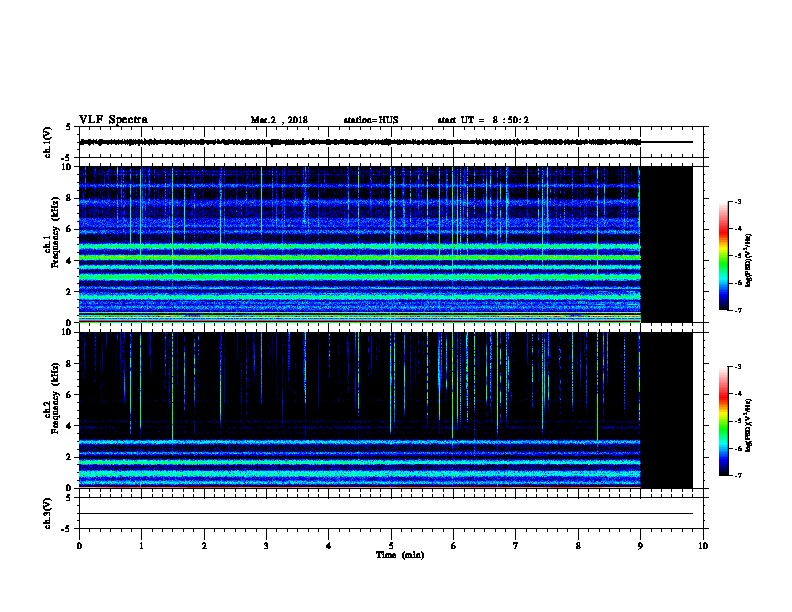Click the ch.2 spectrogram color scale bar

723,421
